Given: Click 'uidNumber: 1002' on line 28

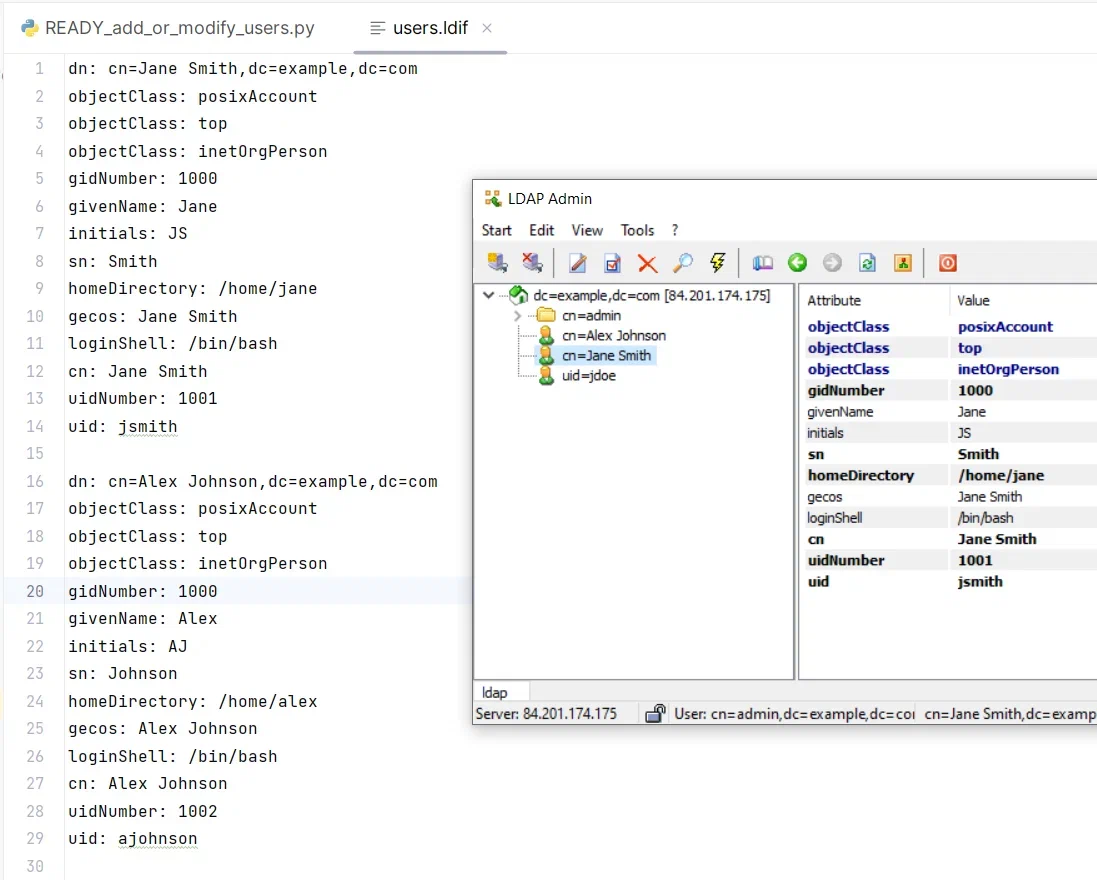Looking at the screenshot, I should 143,811.
